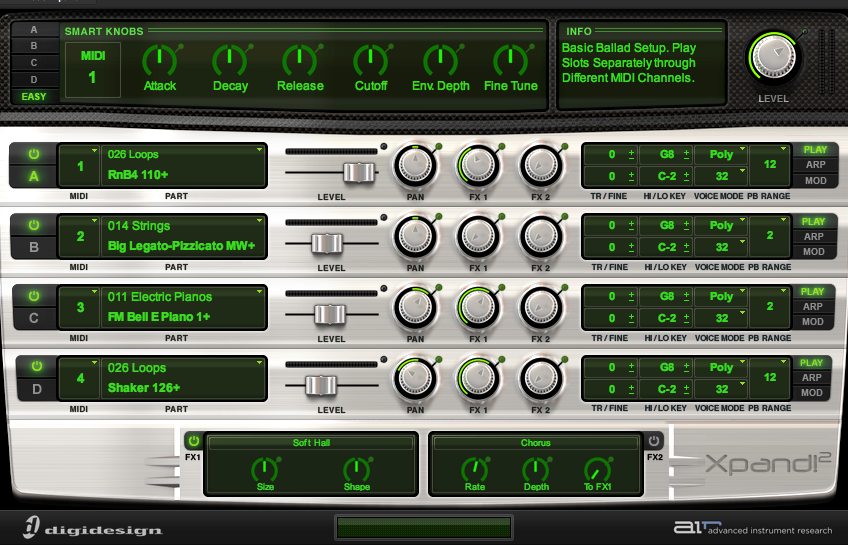This screenshot has height=545, width=848.
Task: Click slot B FX 2 knob
Action: 541,236
